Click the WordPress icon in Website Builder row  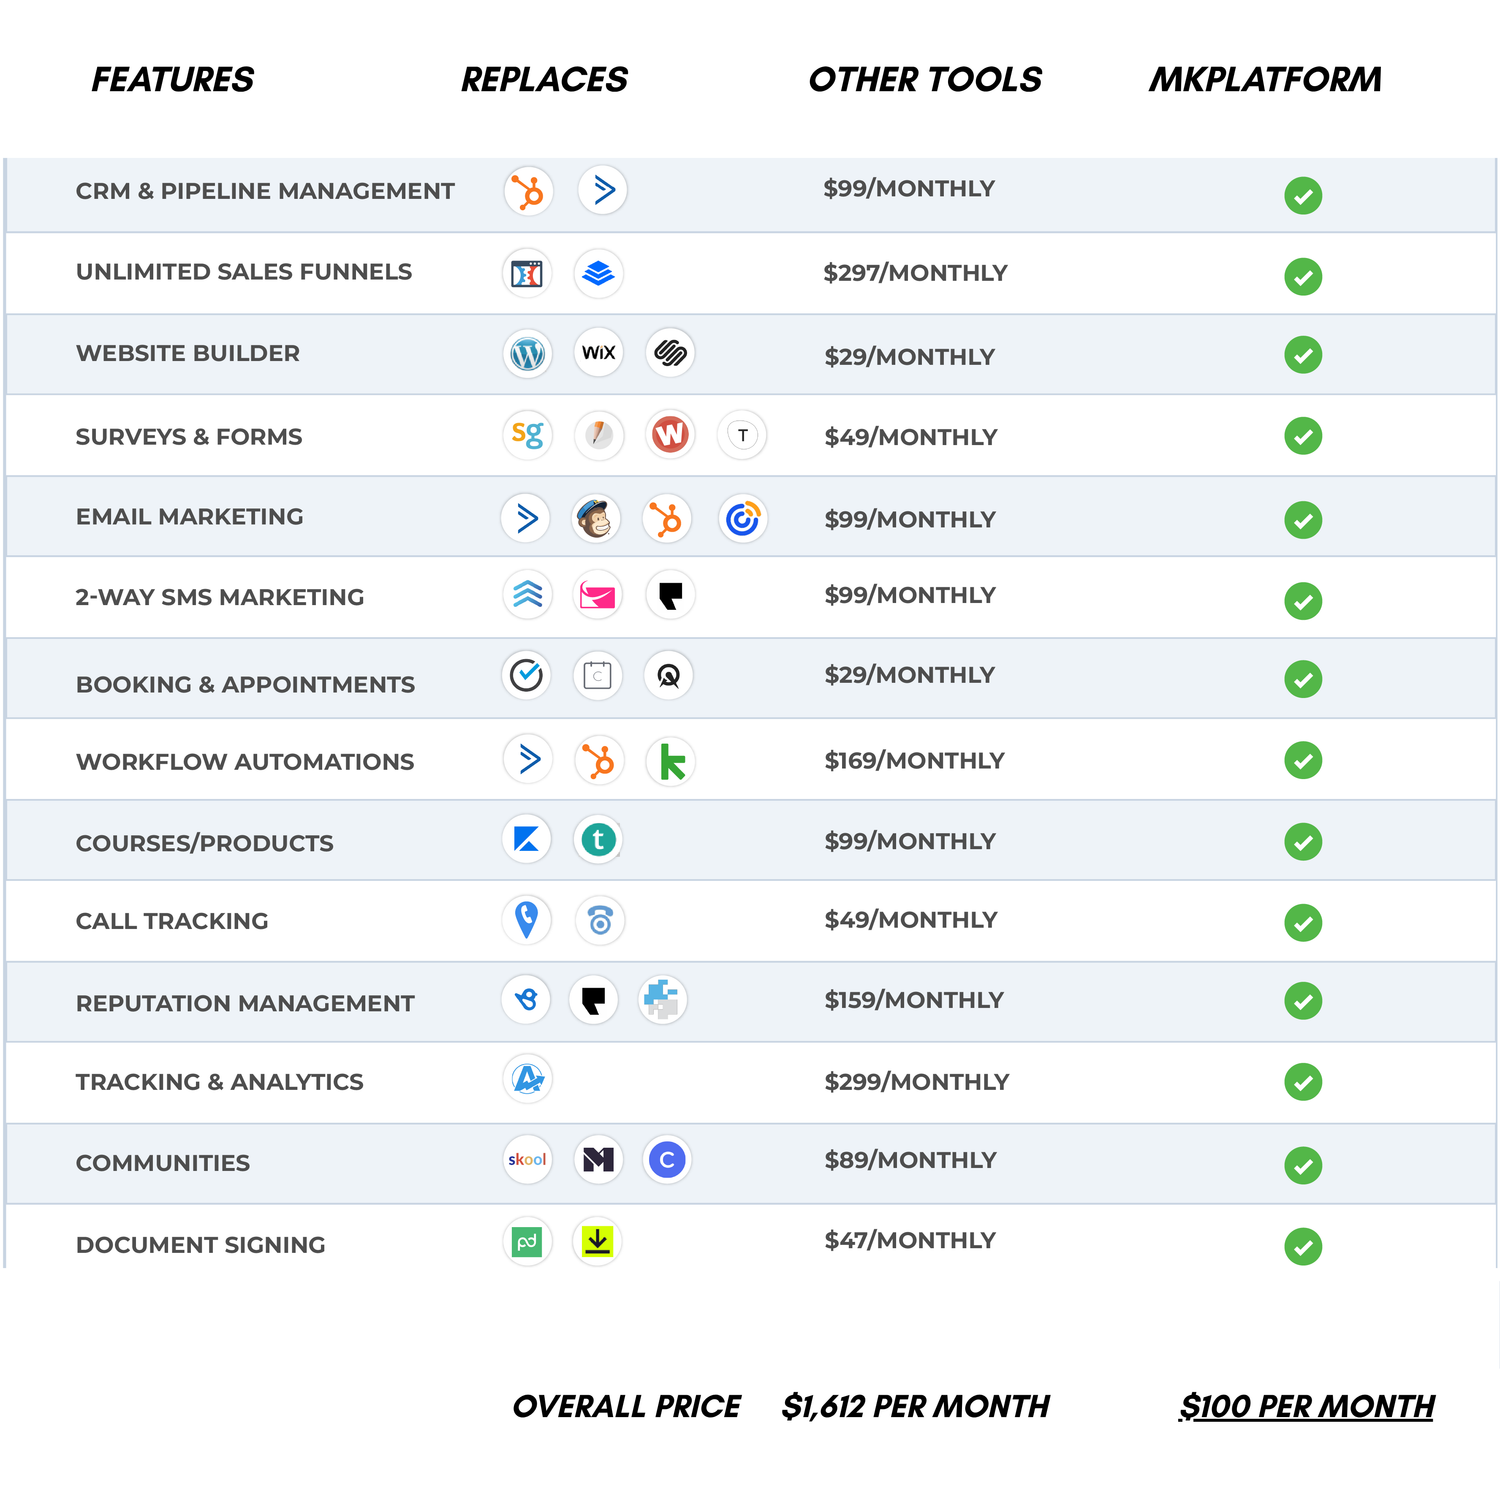click(x=527, y=353)
